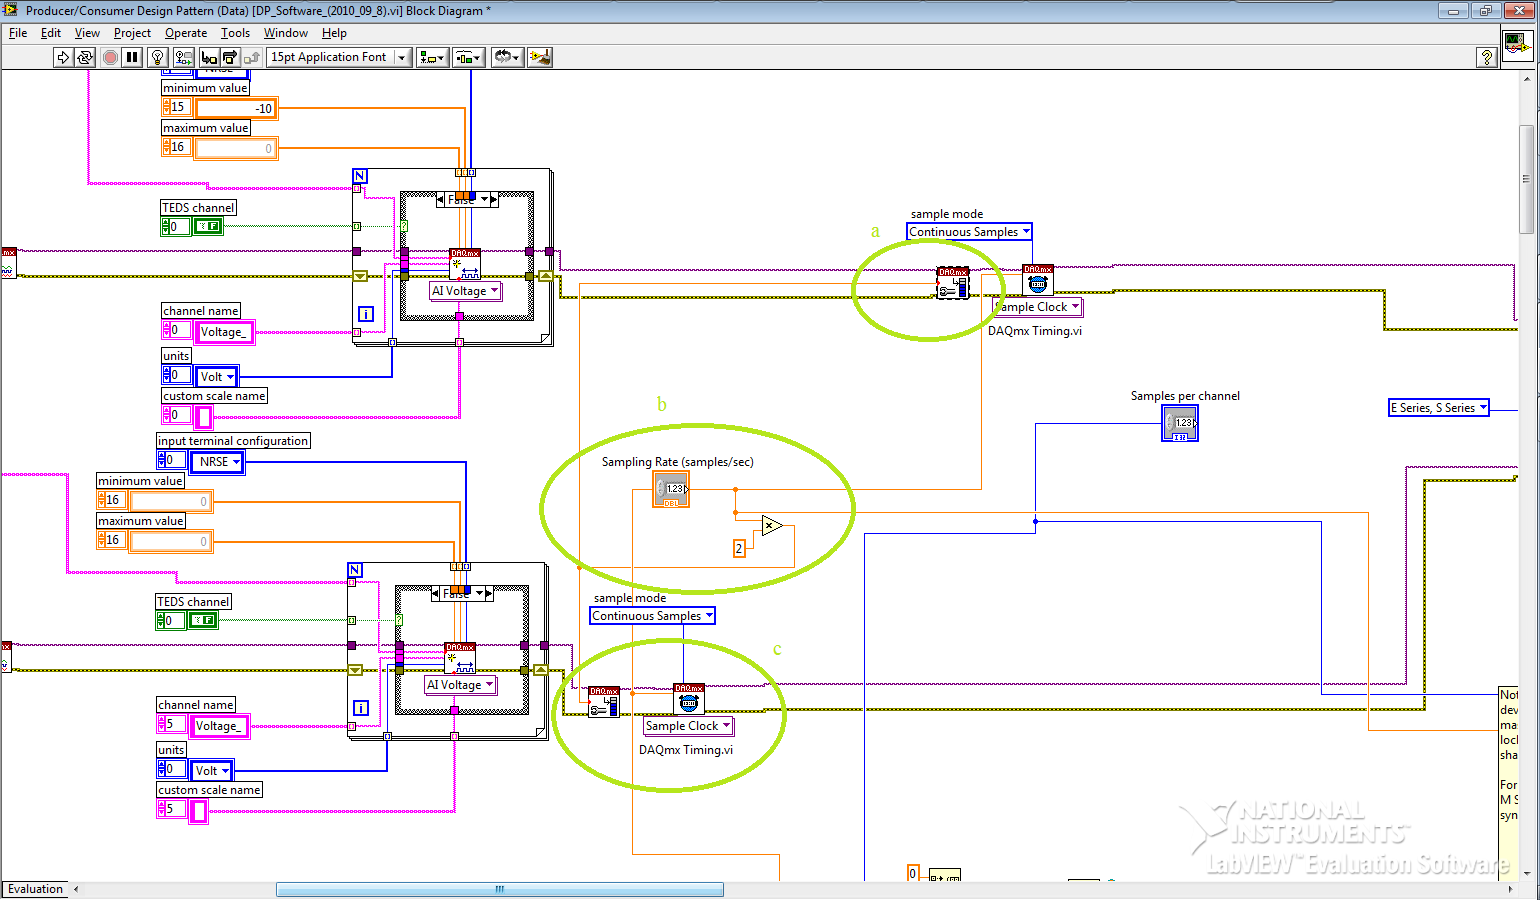
Task: Click index 15 of minimum value array
Action: tap(177, 107)
